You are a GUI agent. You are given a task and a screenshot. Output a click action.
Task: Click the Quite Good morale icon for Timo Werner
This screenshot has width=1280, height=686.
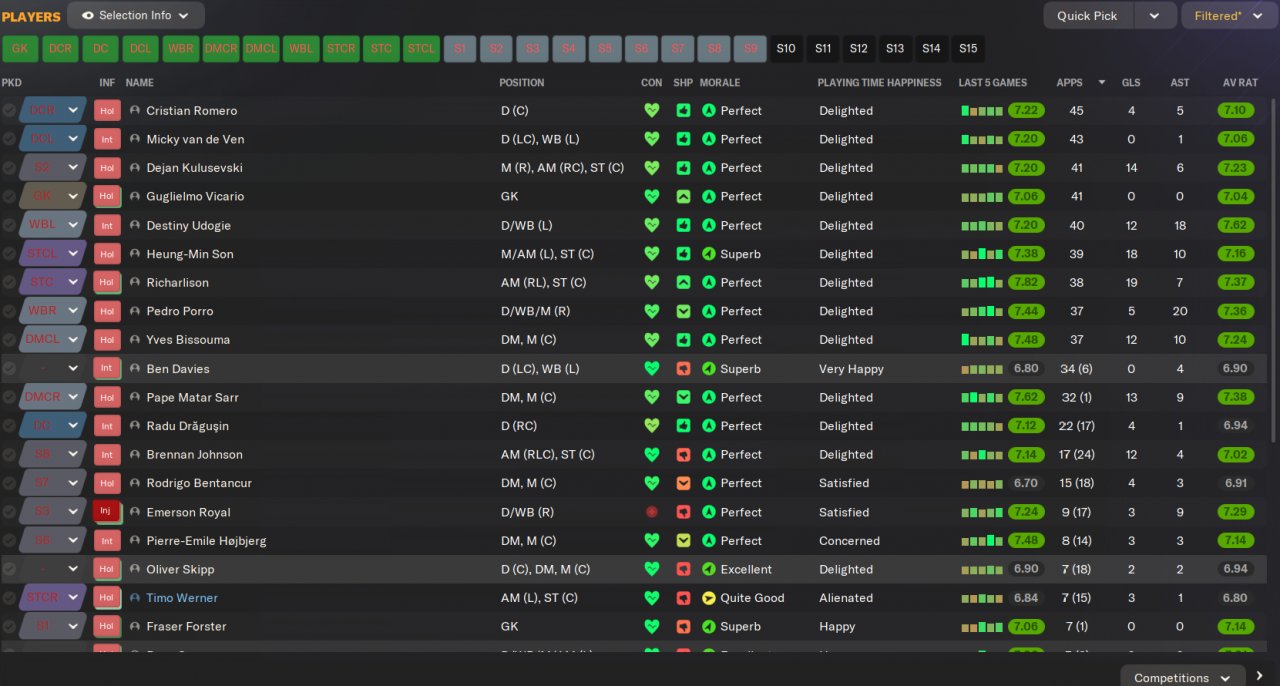tap(708, 598)
